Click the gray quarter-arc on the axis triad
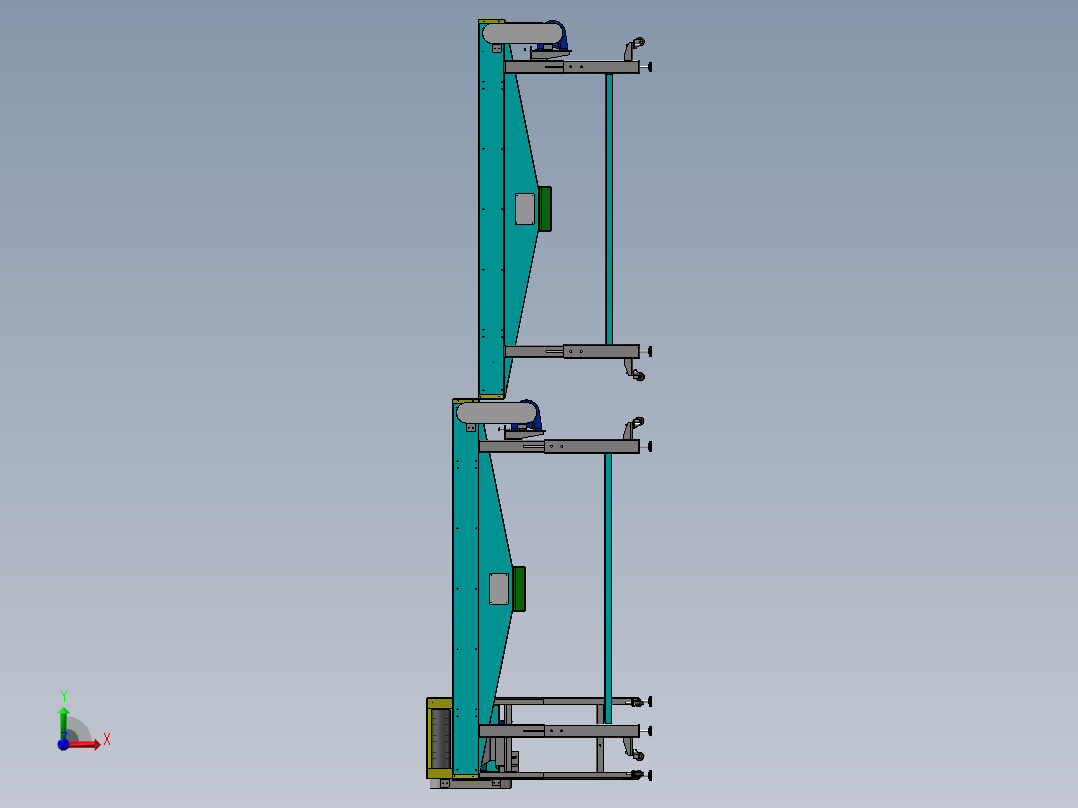Viewport: 1078px width, 808px height. point(80,727)
